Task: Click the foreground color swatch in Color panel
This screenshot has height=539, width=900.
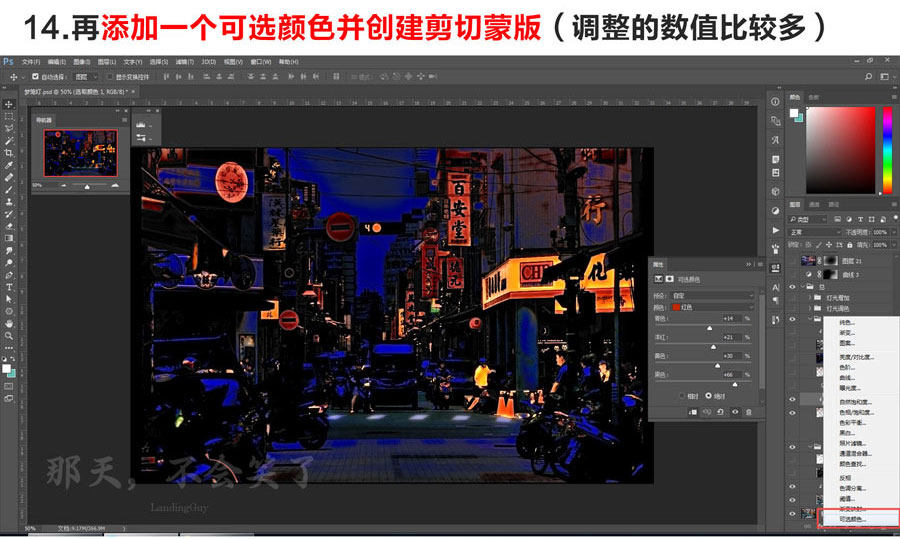Action: (794, 113)
